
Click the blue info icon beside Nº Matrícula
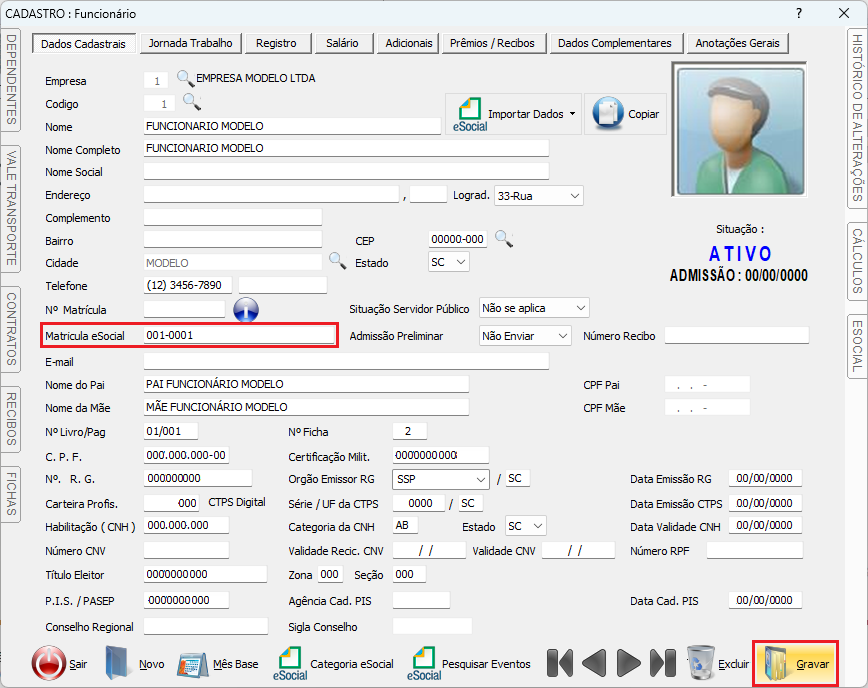[x=246, y=310]
